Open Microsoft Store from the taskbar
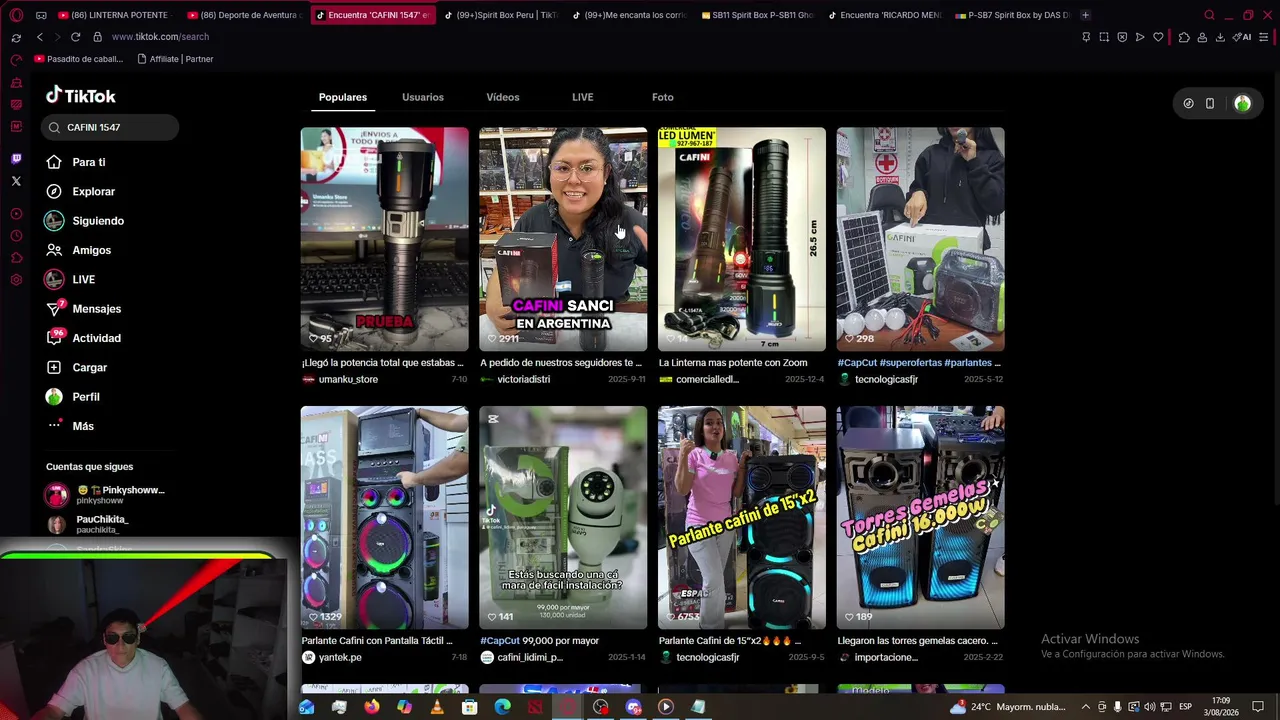The width and height of the screenshot is (1280, 720). (469, 707)
